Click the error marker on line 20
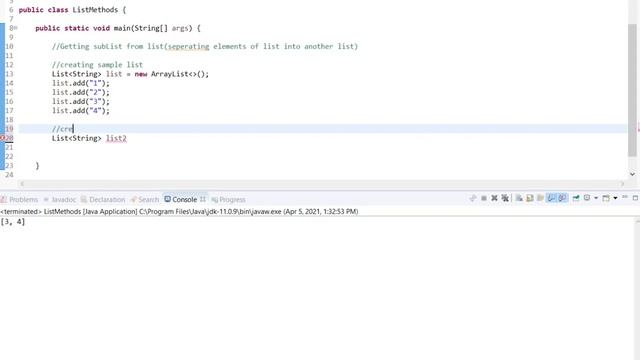The width and height of the screenshot is (640, 360). point(2,138)
